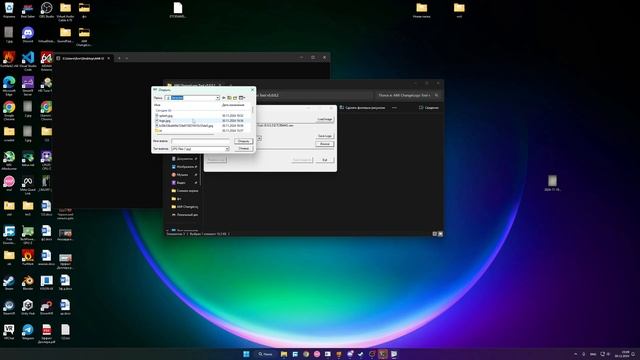
Task: Add a new tab in the terminal window
Action: click(119, 58)
